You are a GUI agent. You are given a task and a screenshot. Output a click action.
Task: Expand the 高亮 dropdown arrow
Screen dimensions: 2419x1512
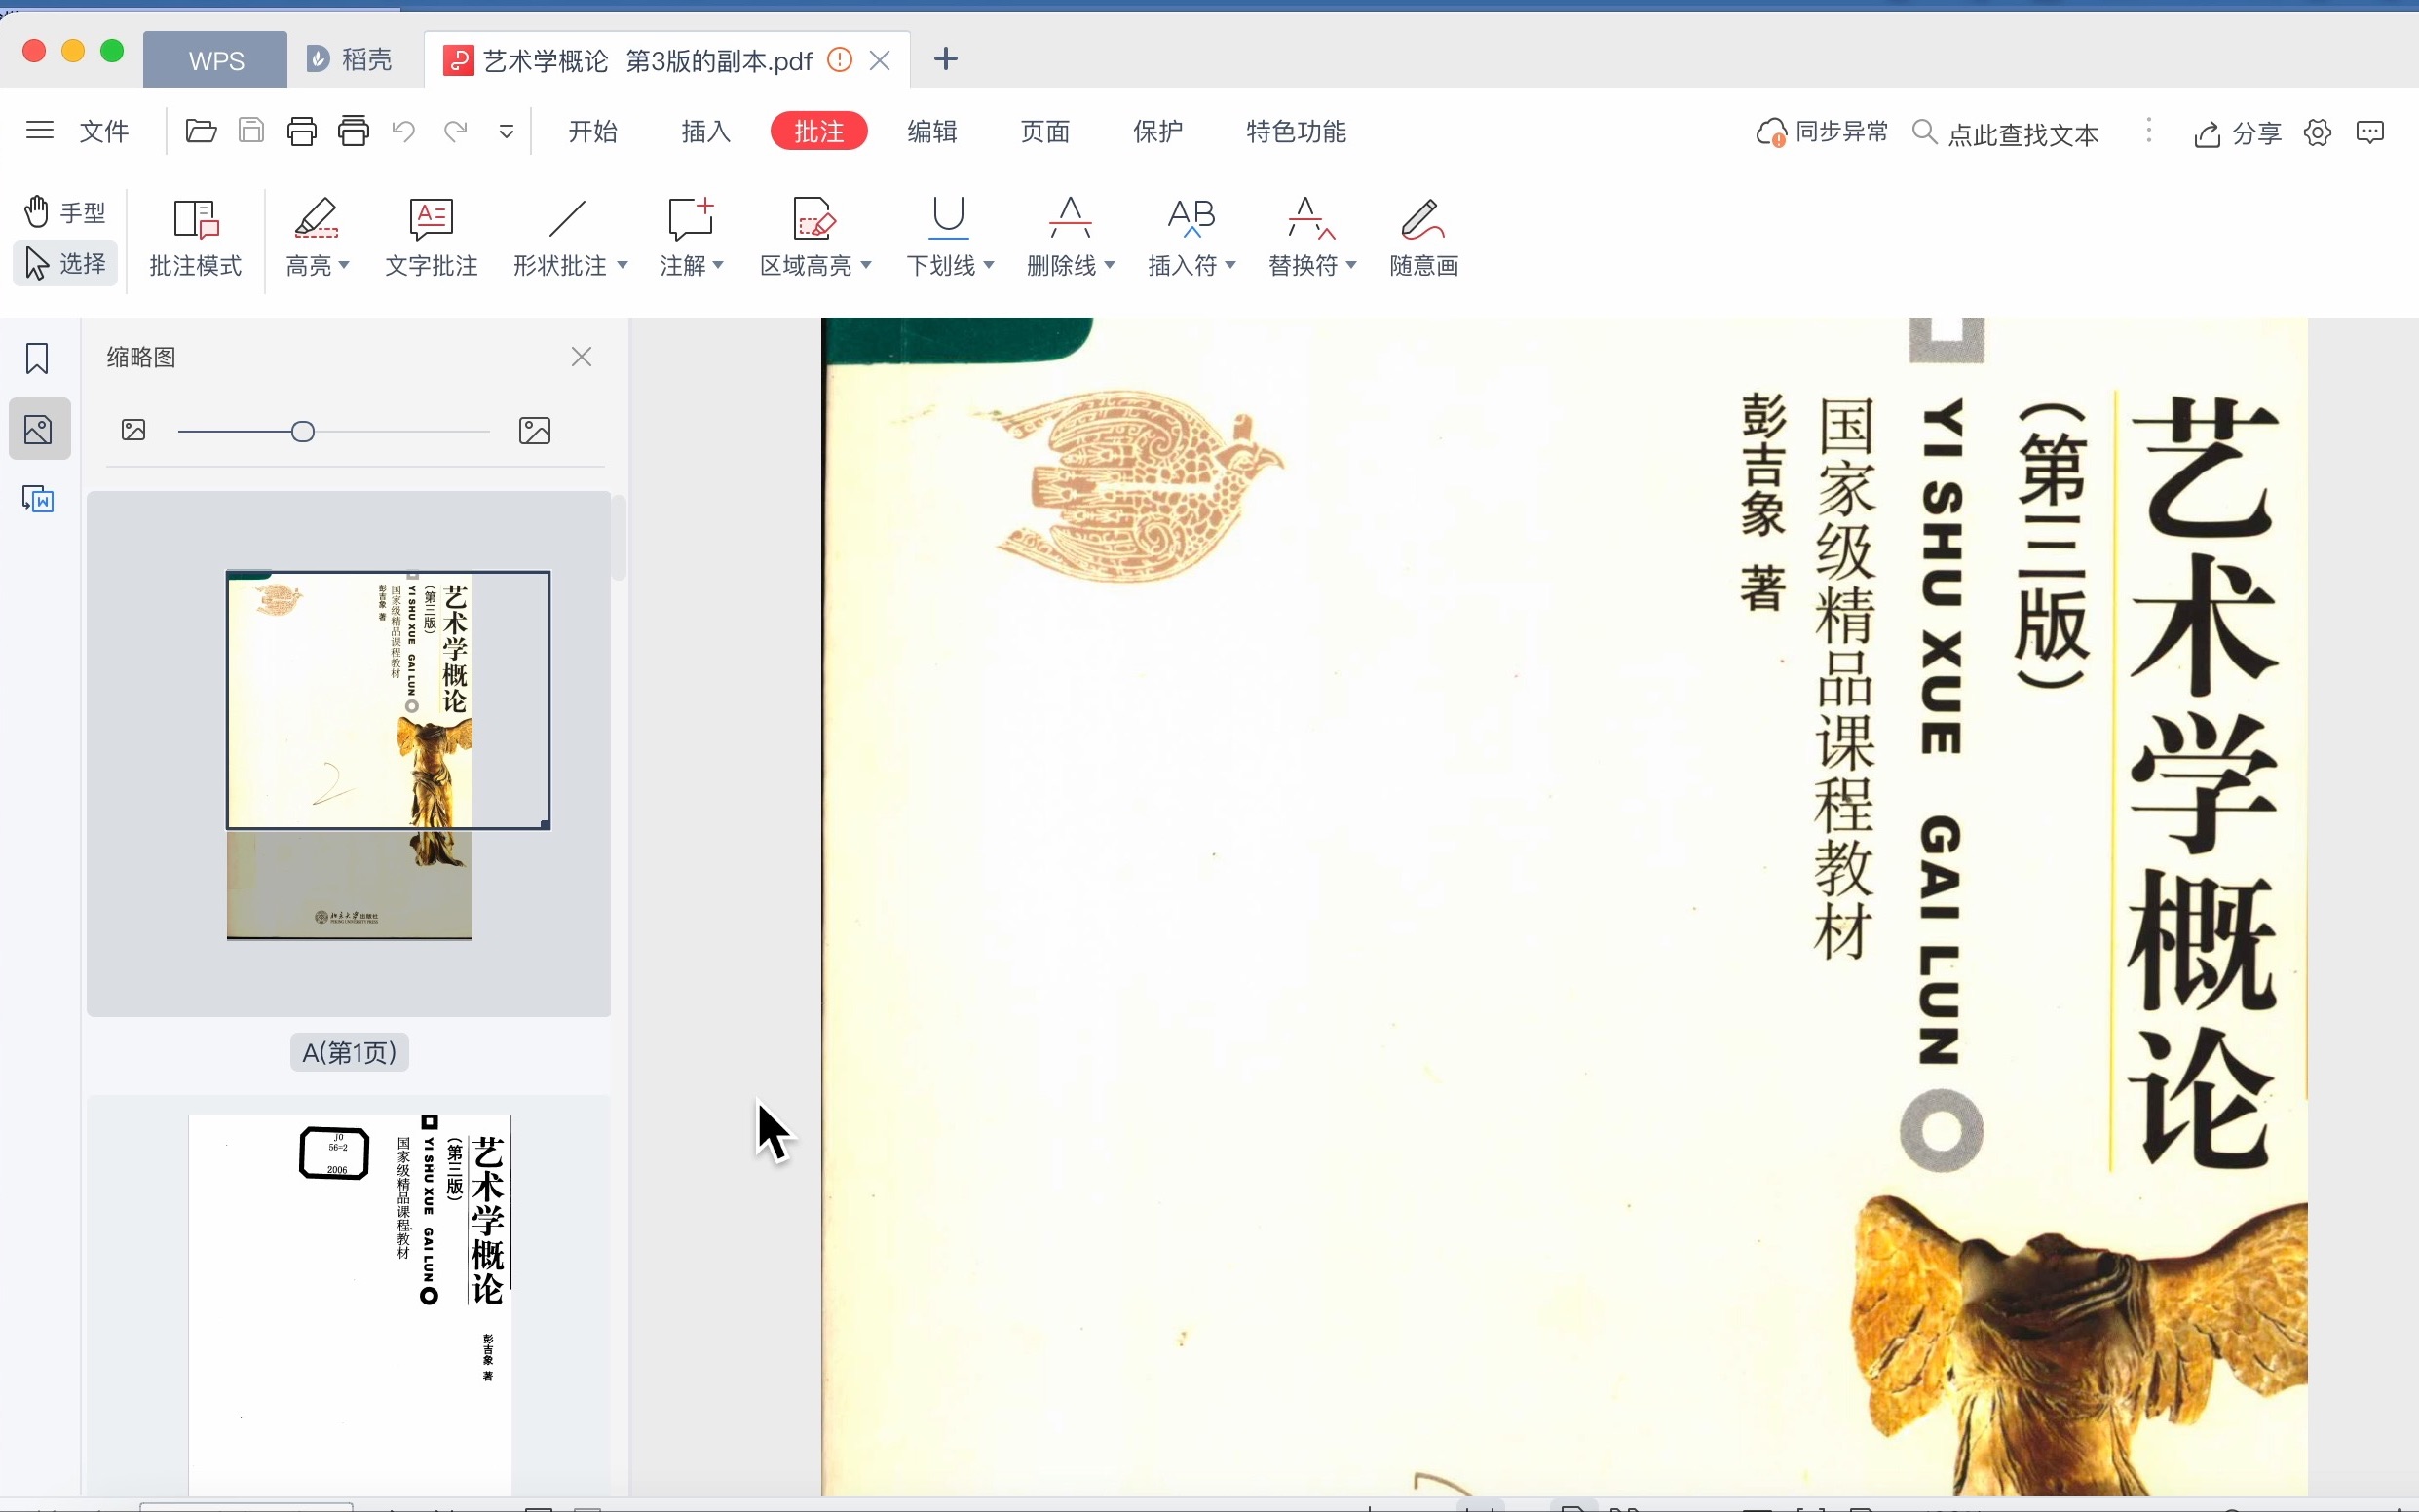[x=345, y=265]
